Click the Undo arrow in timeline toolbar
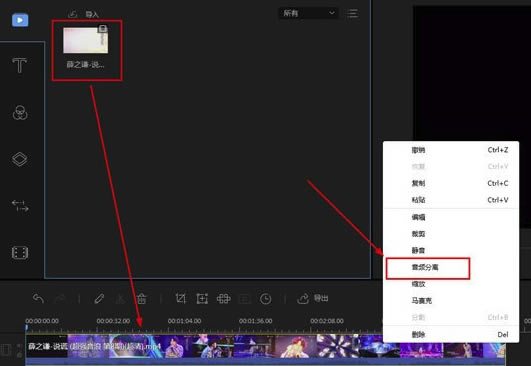 point(39,299)
